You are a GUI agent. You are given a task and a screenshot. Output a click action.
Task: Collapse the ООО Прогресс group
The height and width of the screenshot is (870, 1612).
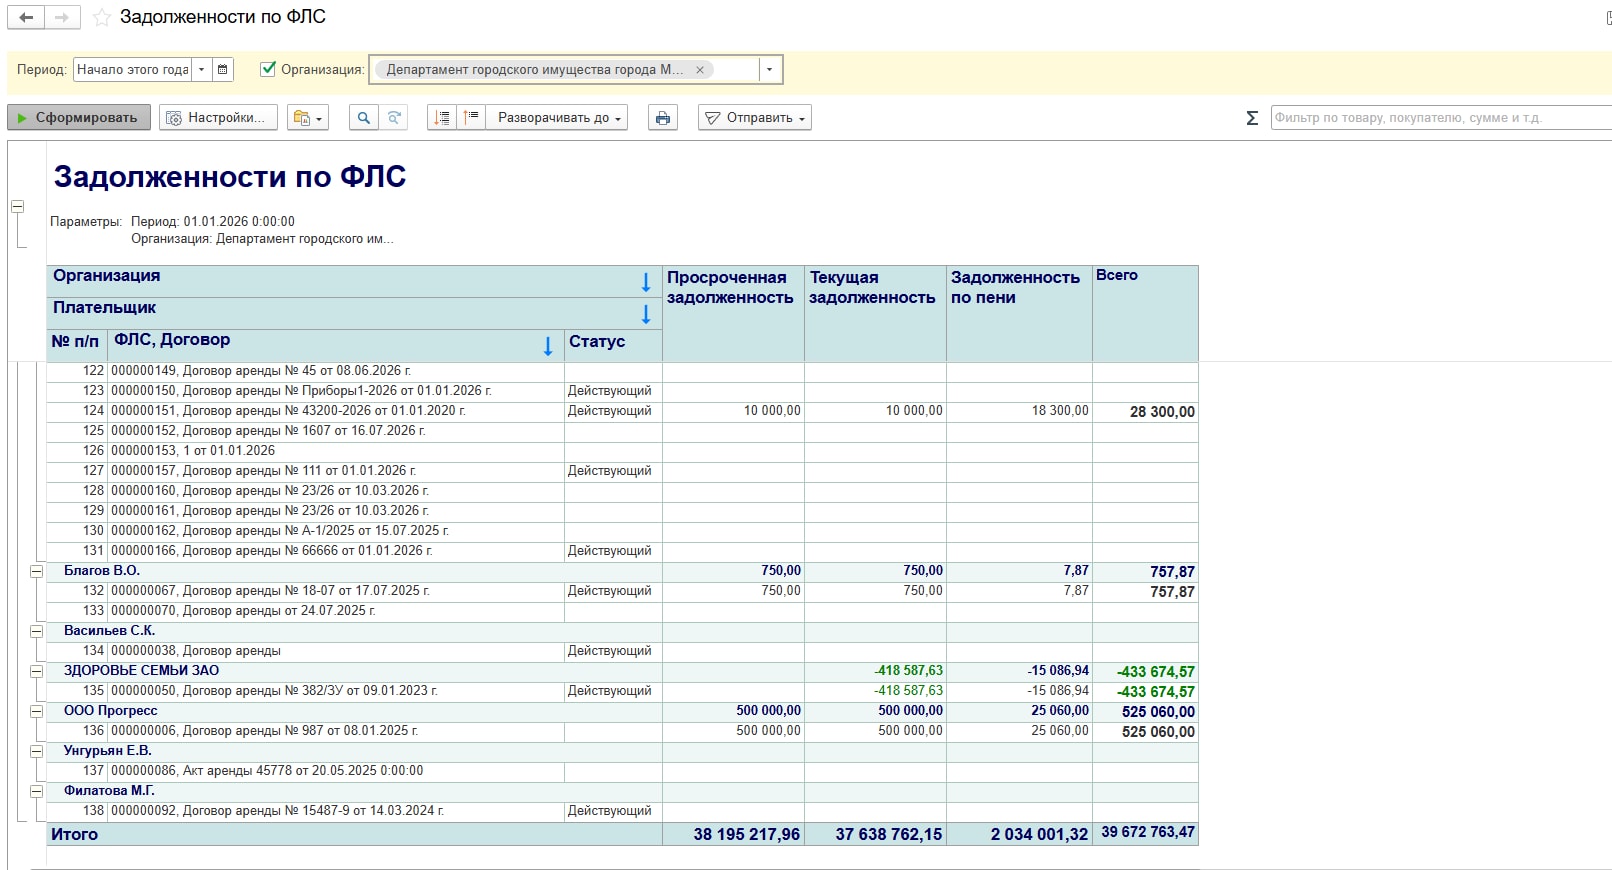click(36, 712)
